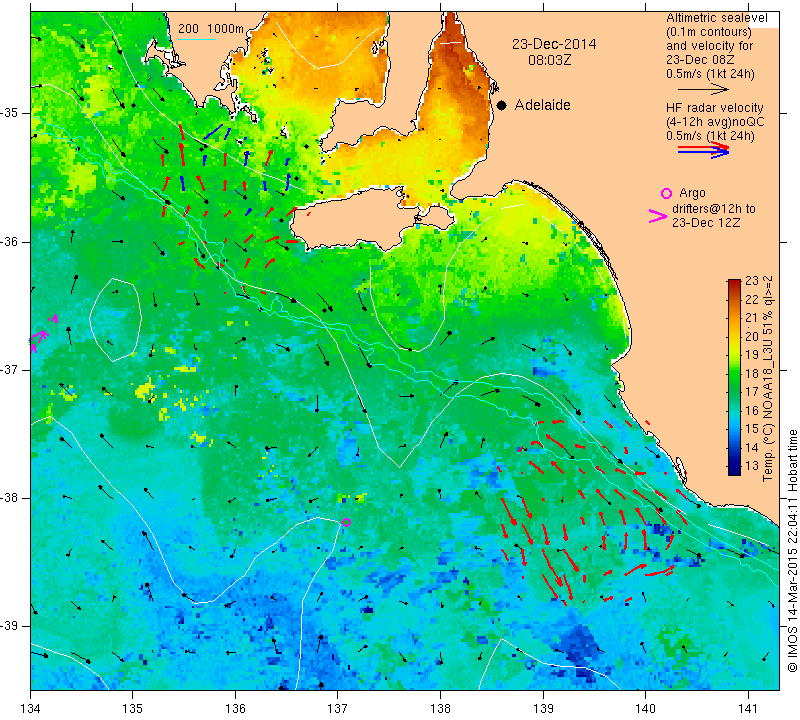The width and height of the screenshot is (800, 720).
Task: Click the -37 latitude axis label
Action: click(x=10, y=369)
